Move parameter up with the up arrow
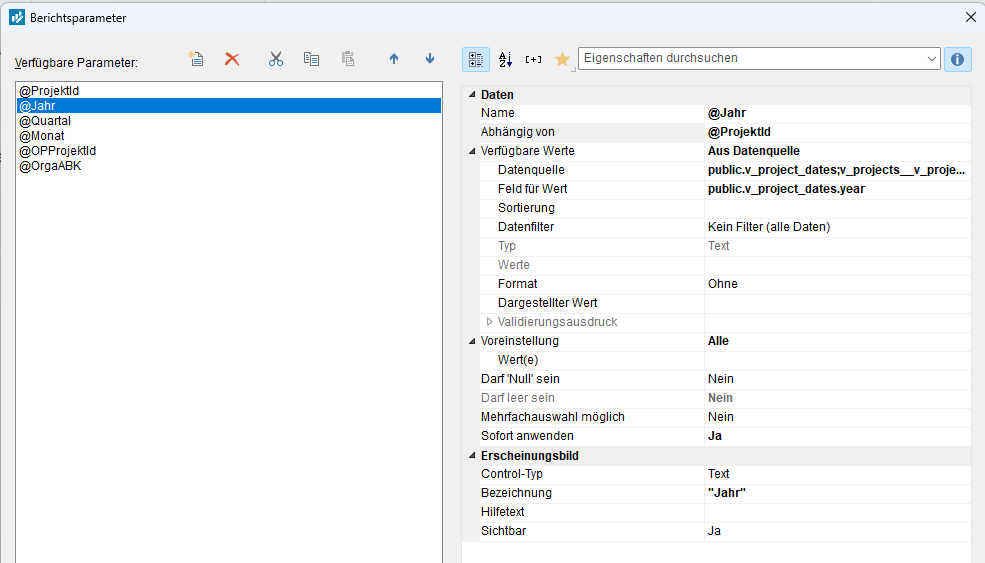The height and width of the screenshot is (563, 985). pyautogui.click(x=394, y=59)
